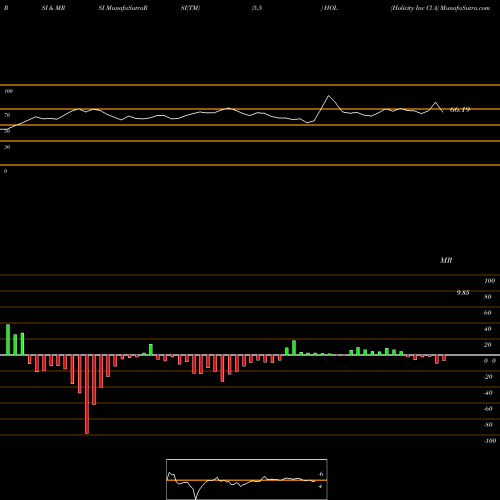
Task: Click the 30 label on RSI axis
Action: [x=7, y=147]
